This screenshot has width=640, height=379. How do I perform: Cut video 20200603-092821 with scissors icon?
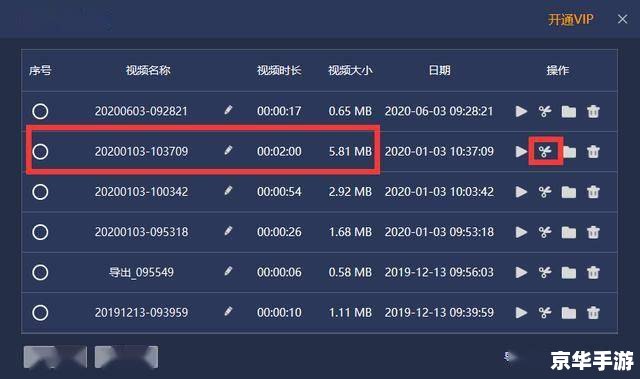point(545,111)
